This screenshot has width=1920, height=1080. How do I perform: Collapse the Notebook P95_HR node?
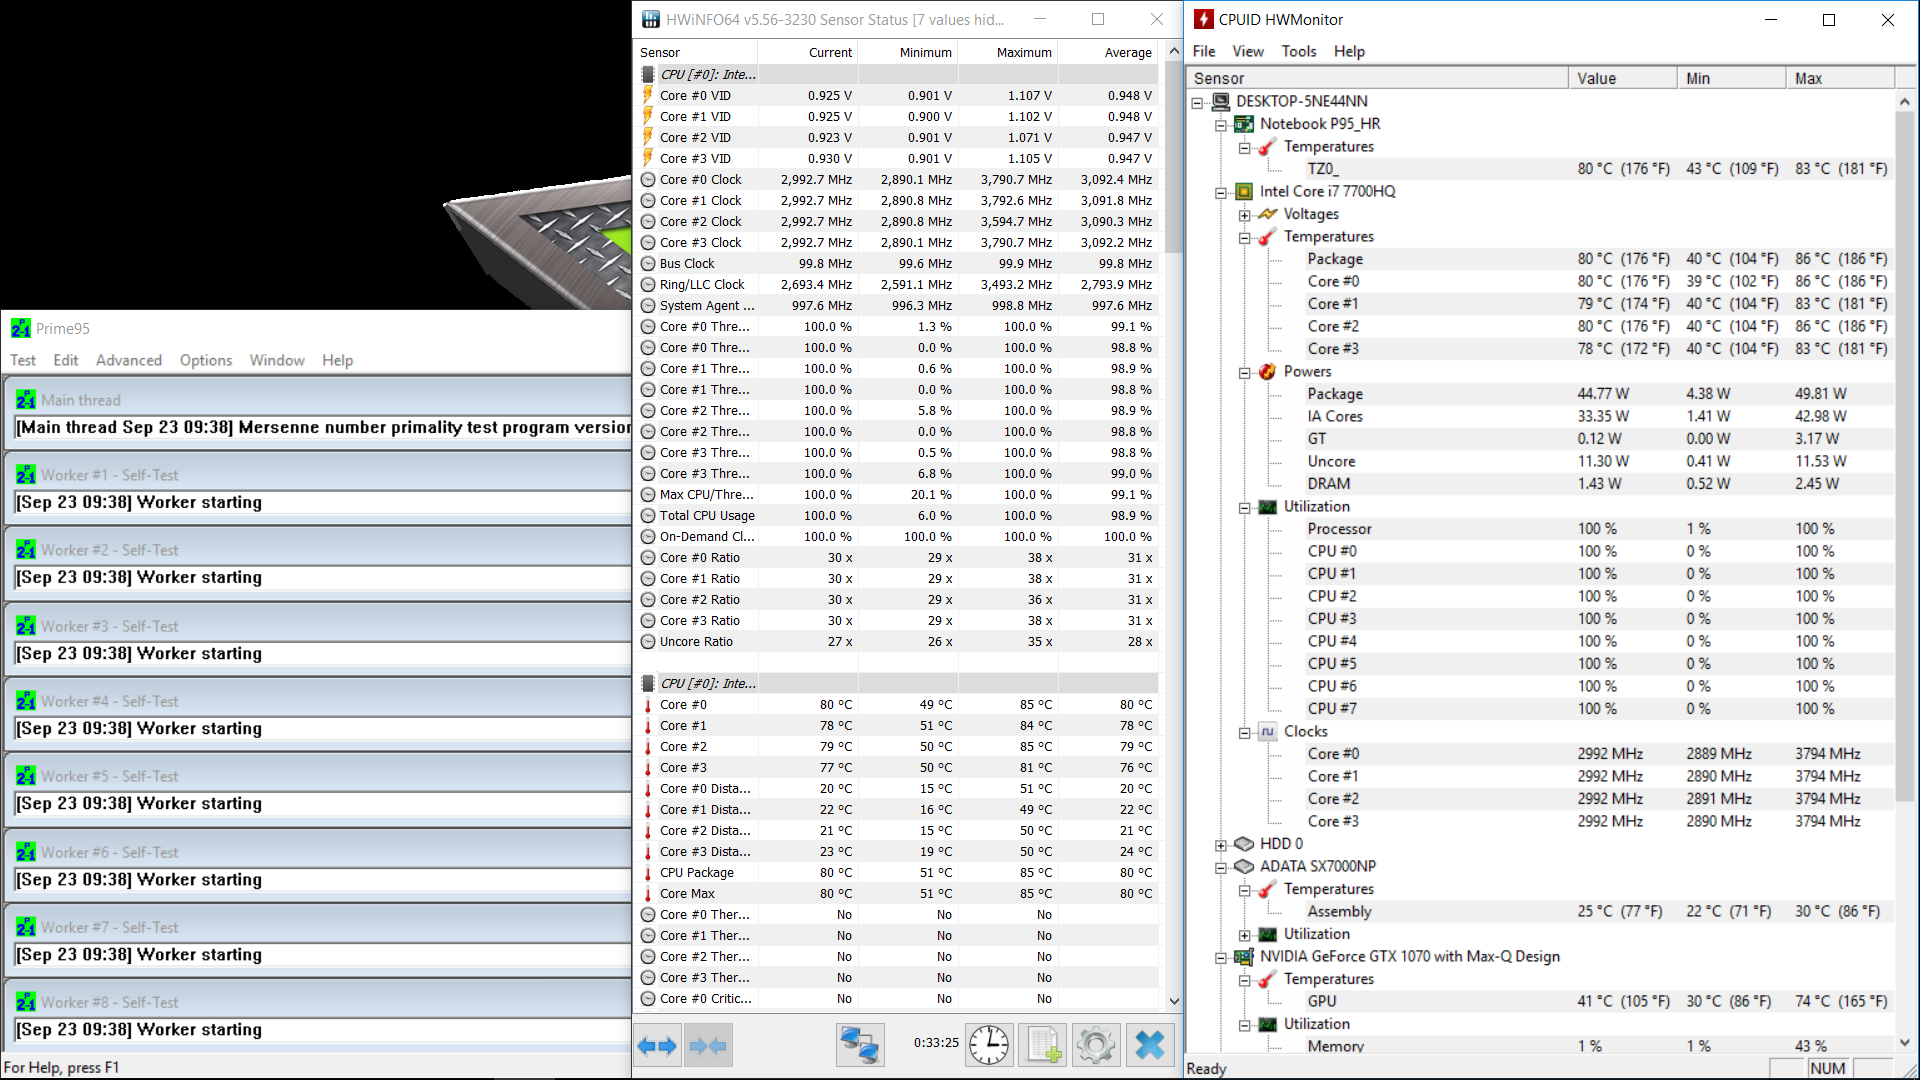tap(1221, 125)
